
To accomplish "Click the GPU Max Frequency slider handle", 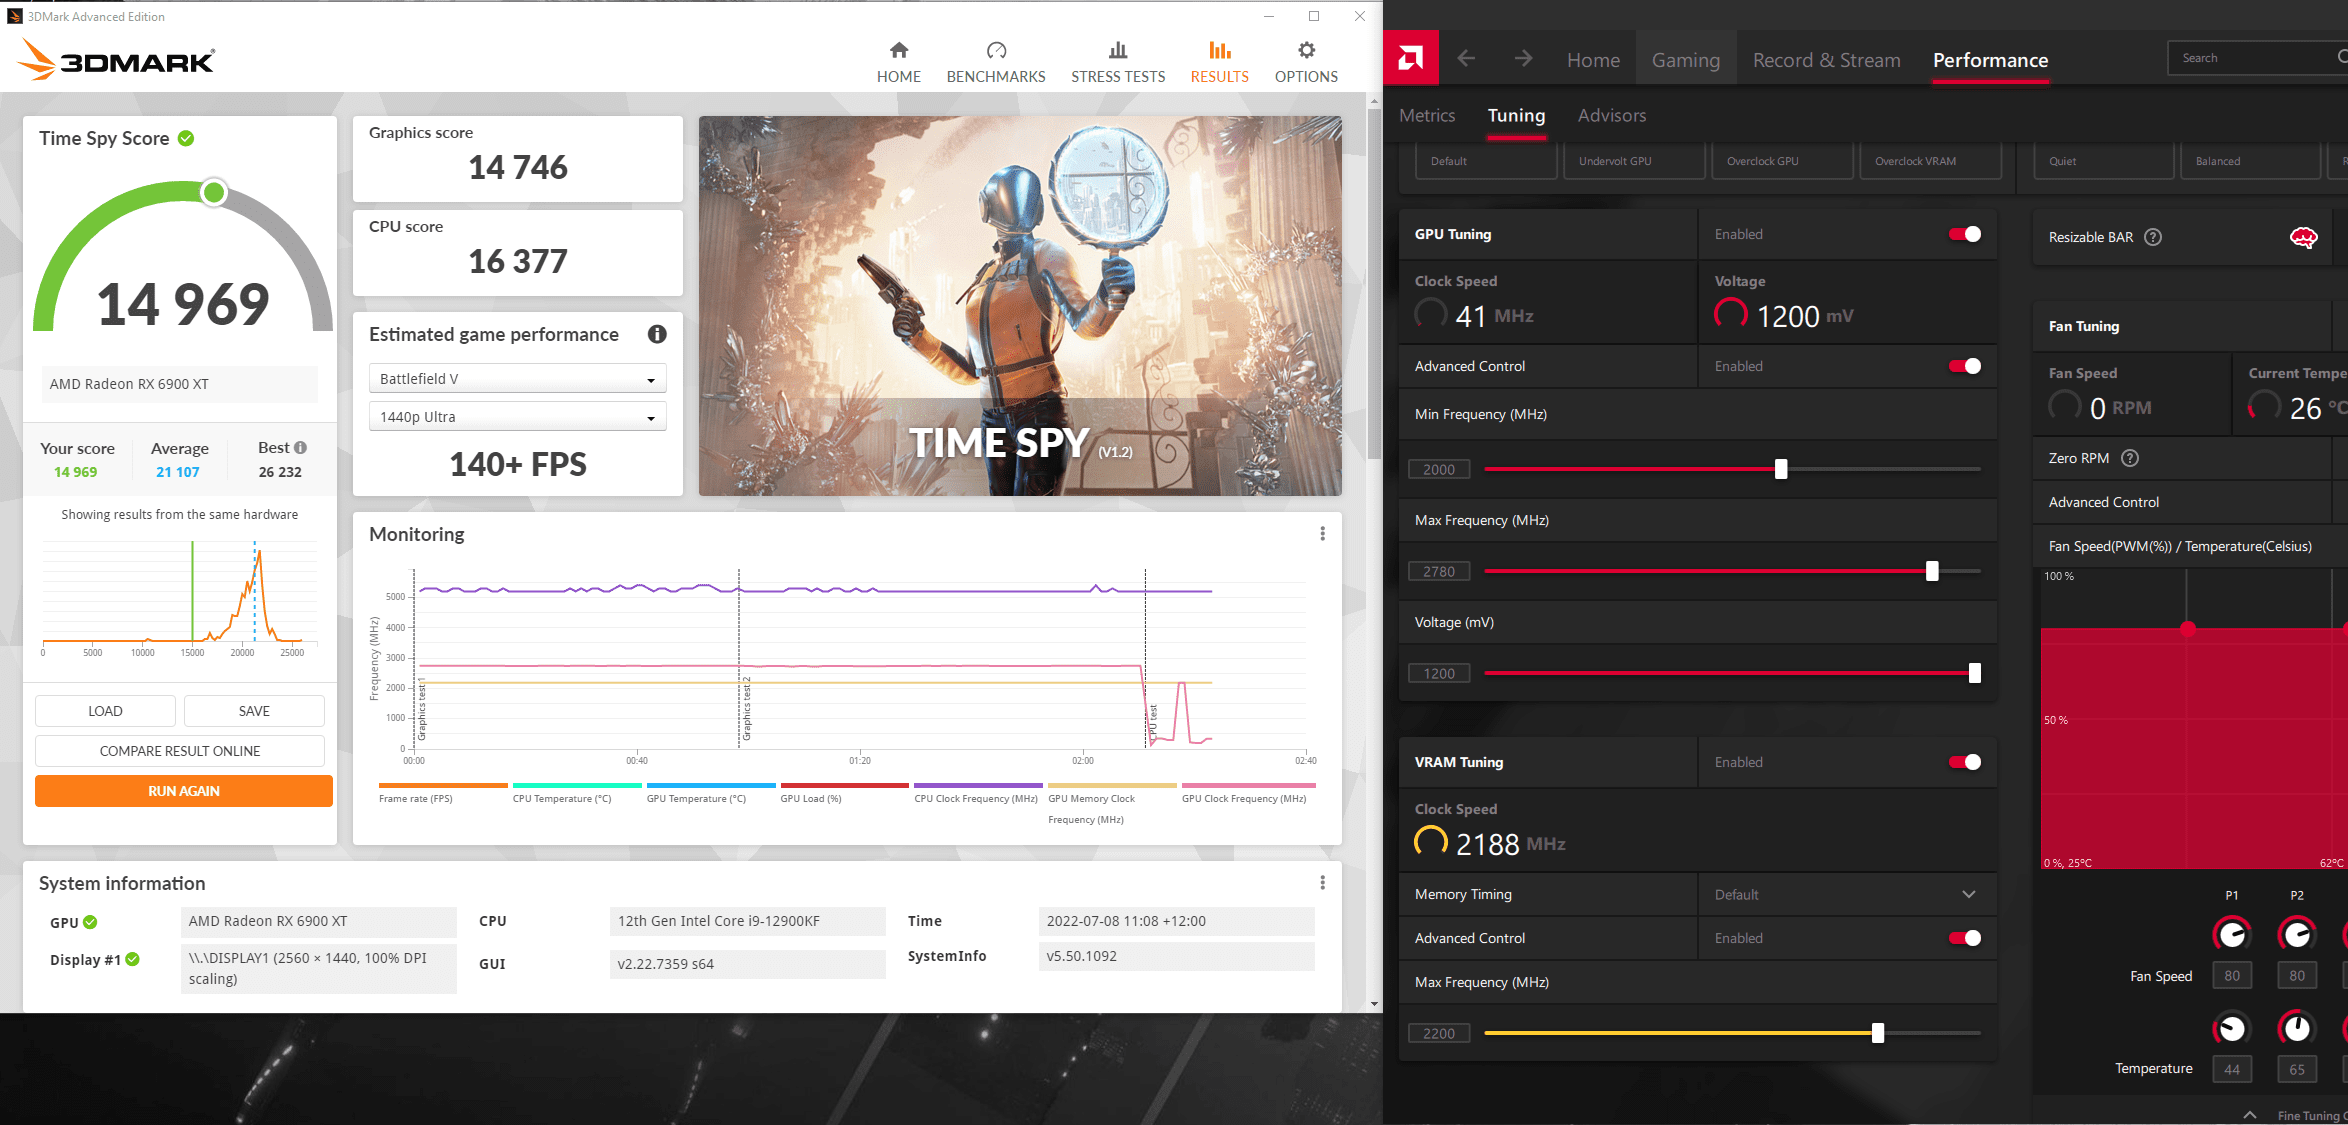I will pyautogui.click(x=1932, y=571).
